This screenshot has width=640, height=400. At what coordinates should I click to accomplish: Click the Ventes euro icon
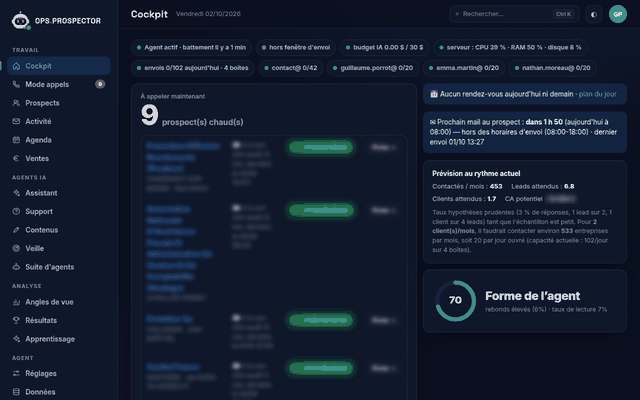(x=16, y=158)
